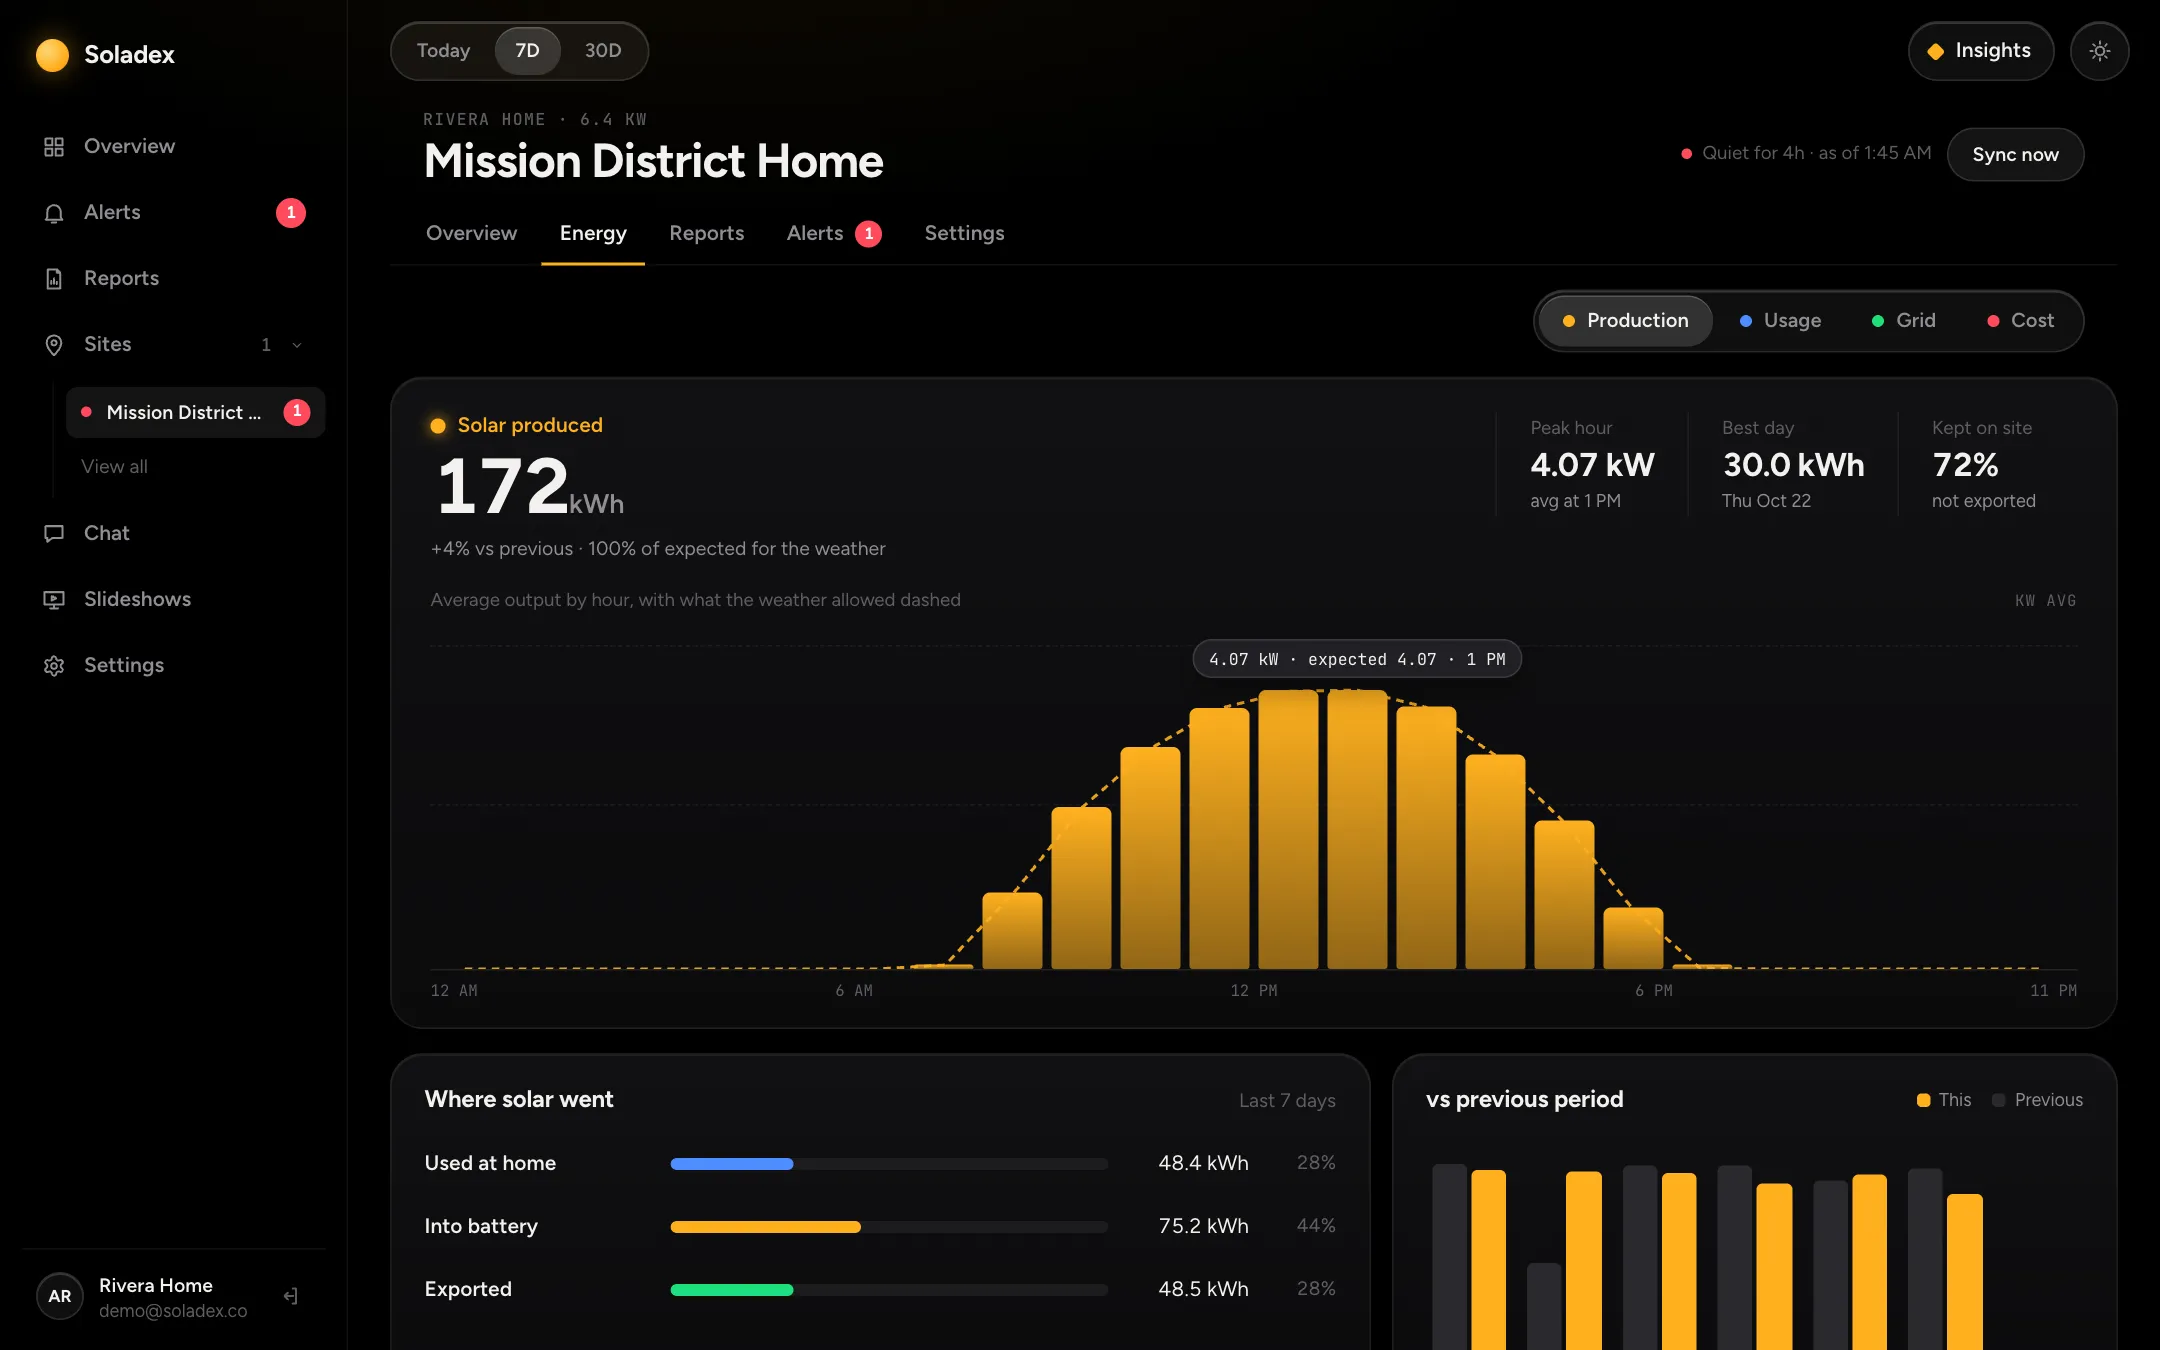The width and height of the screenshot is (2160, 1350).
Task: Click the Slideshows presentation icon
Action: tap(54, 600)
